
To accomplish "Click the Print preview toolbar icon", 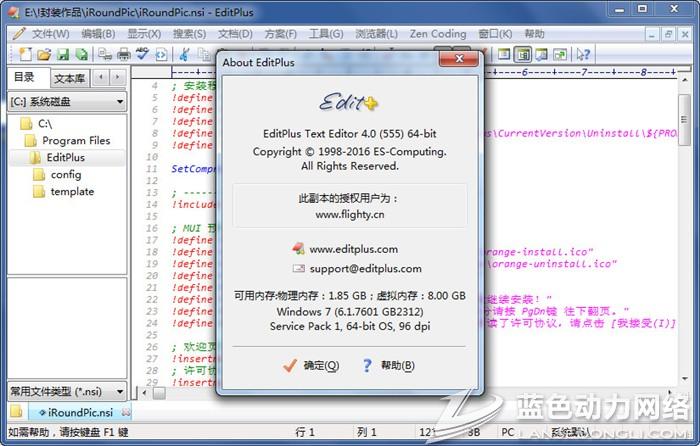I will 105,54.
